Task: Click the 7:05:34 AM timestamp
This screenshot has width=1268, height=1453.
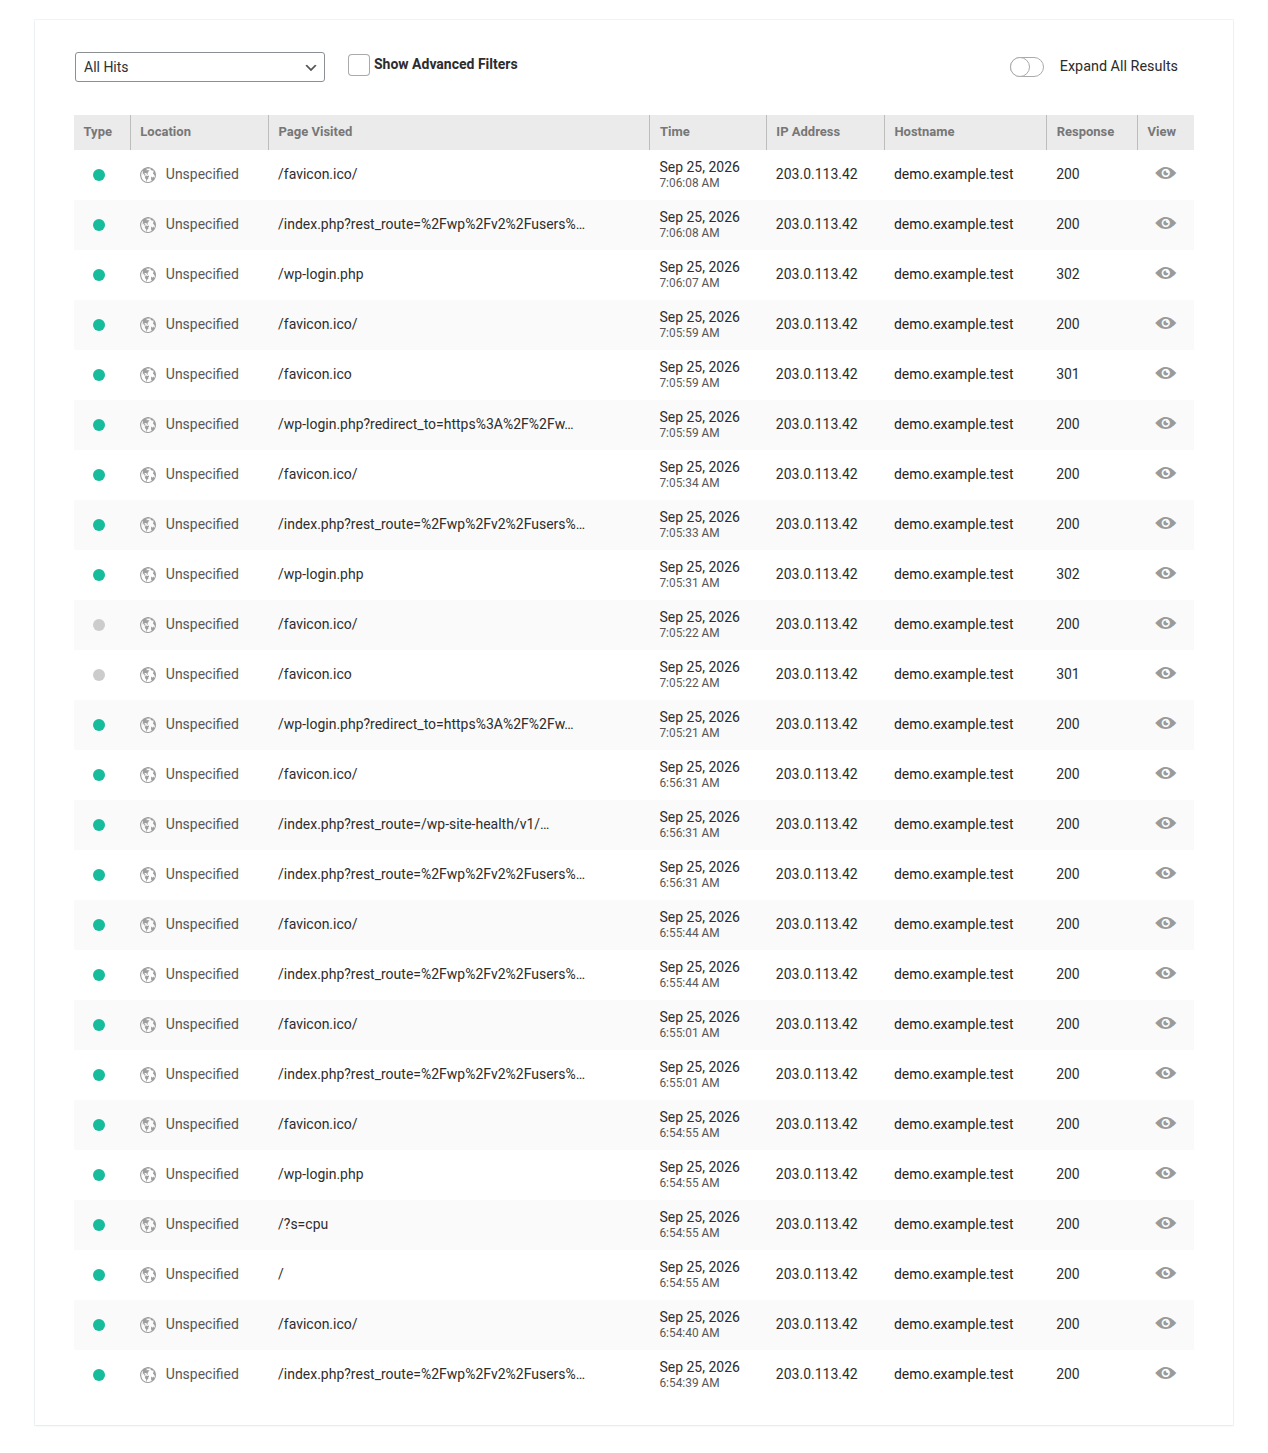Action: 689,483
